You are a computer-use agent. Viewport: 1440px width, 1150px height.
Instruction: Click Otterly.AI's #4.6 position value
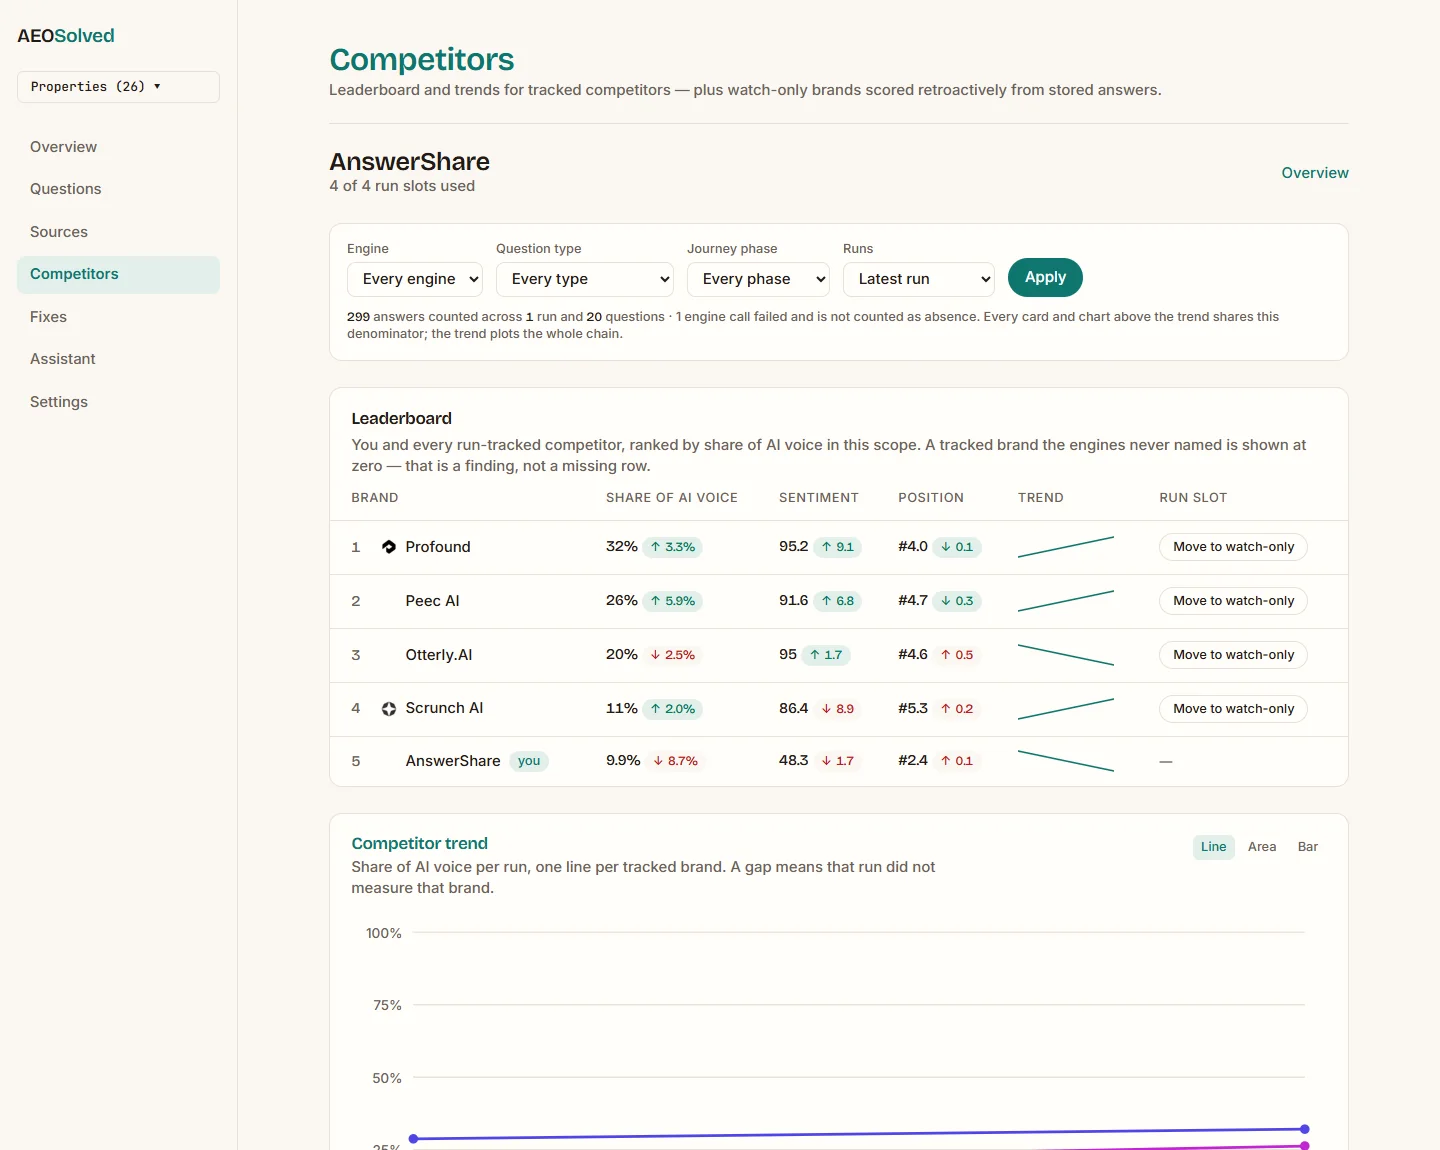[x=913, y=654]
